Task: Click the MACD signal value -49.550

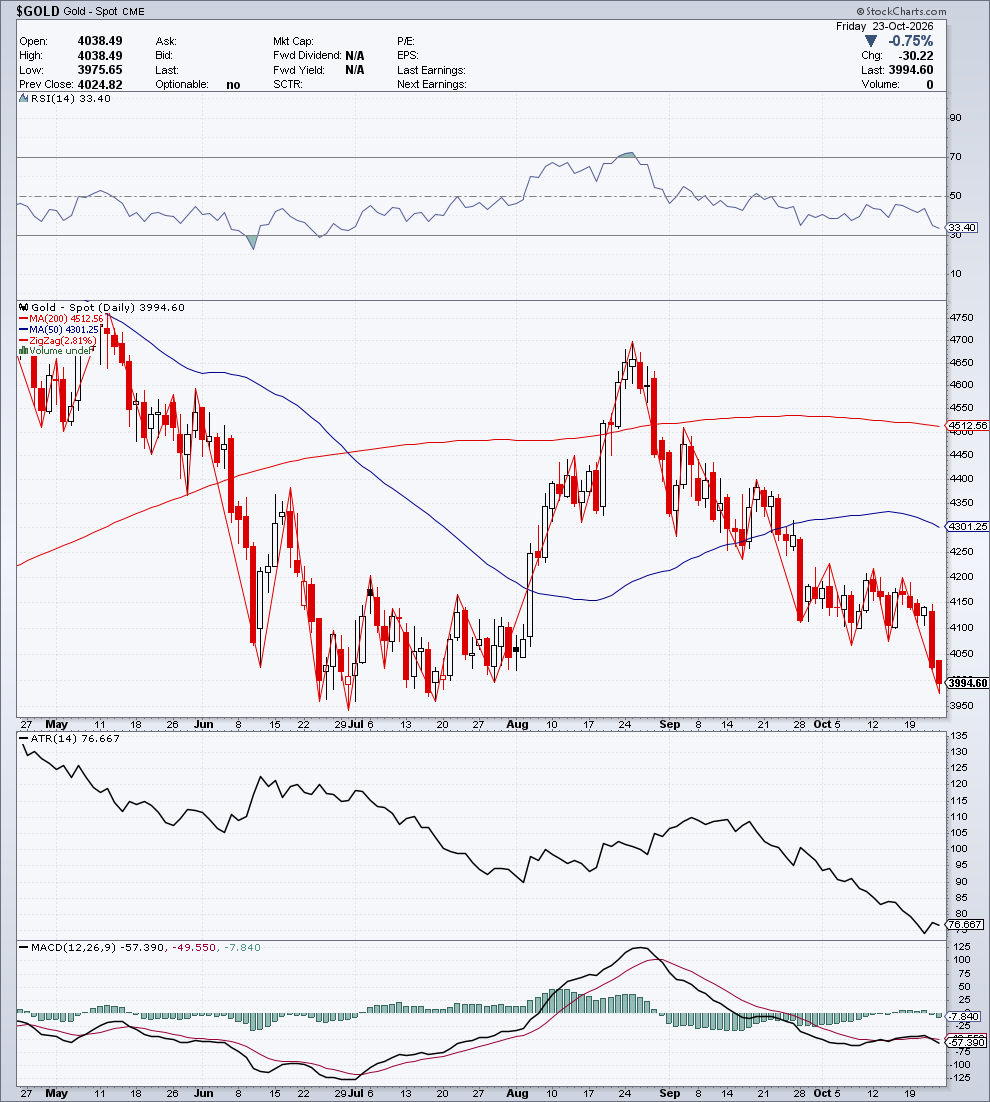Action: (x=195, y=948)
